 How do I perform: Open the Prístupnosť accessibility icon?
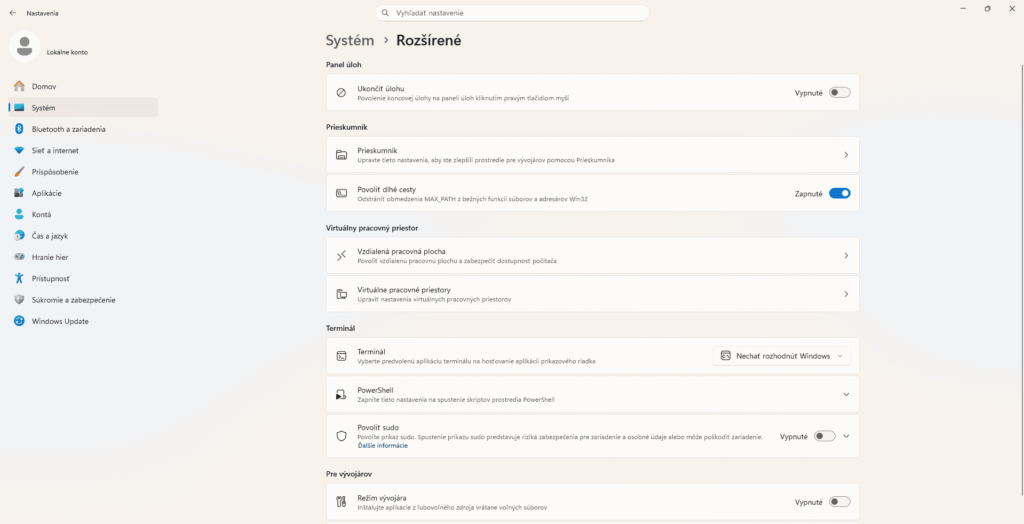coord(19,278)
